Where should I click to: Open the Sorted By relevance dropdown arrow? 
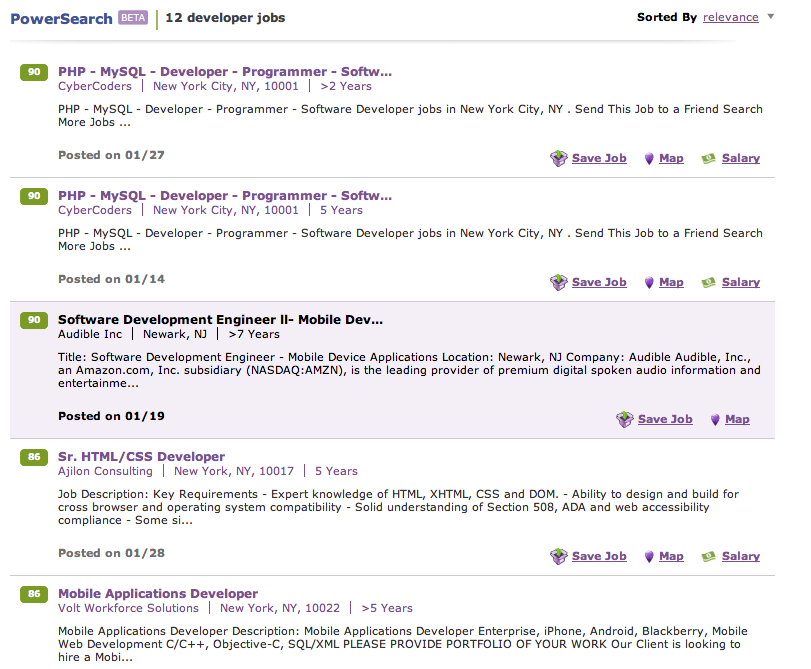[x=770, y=17]
